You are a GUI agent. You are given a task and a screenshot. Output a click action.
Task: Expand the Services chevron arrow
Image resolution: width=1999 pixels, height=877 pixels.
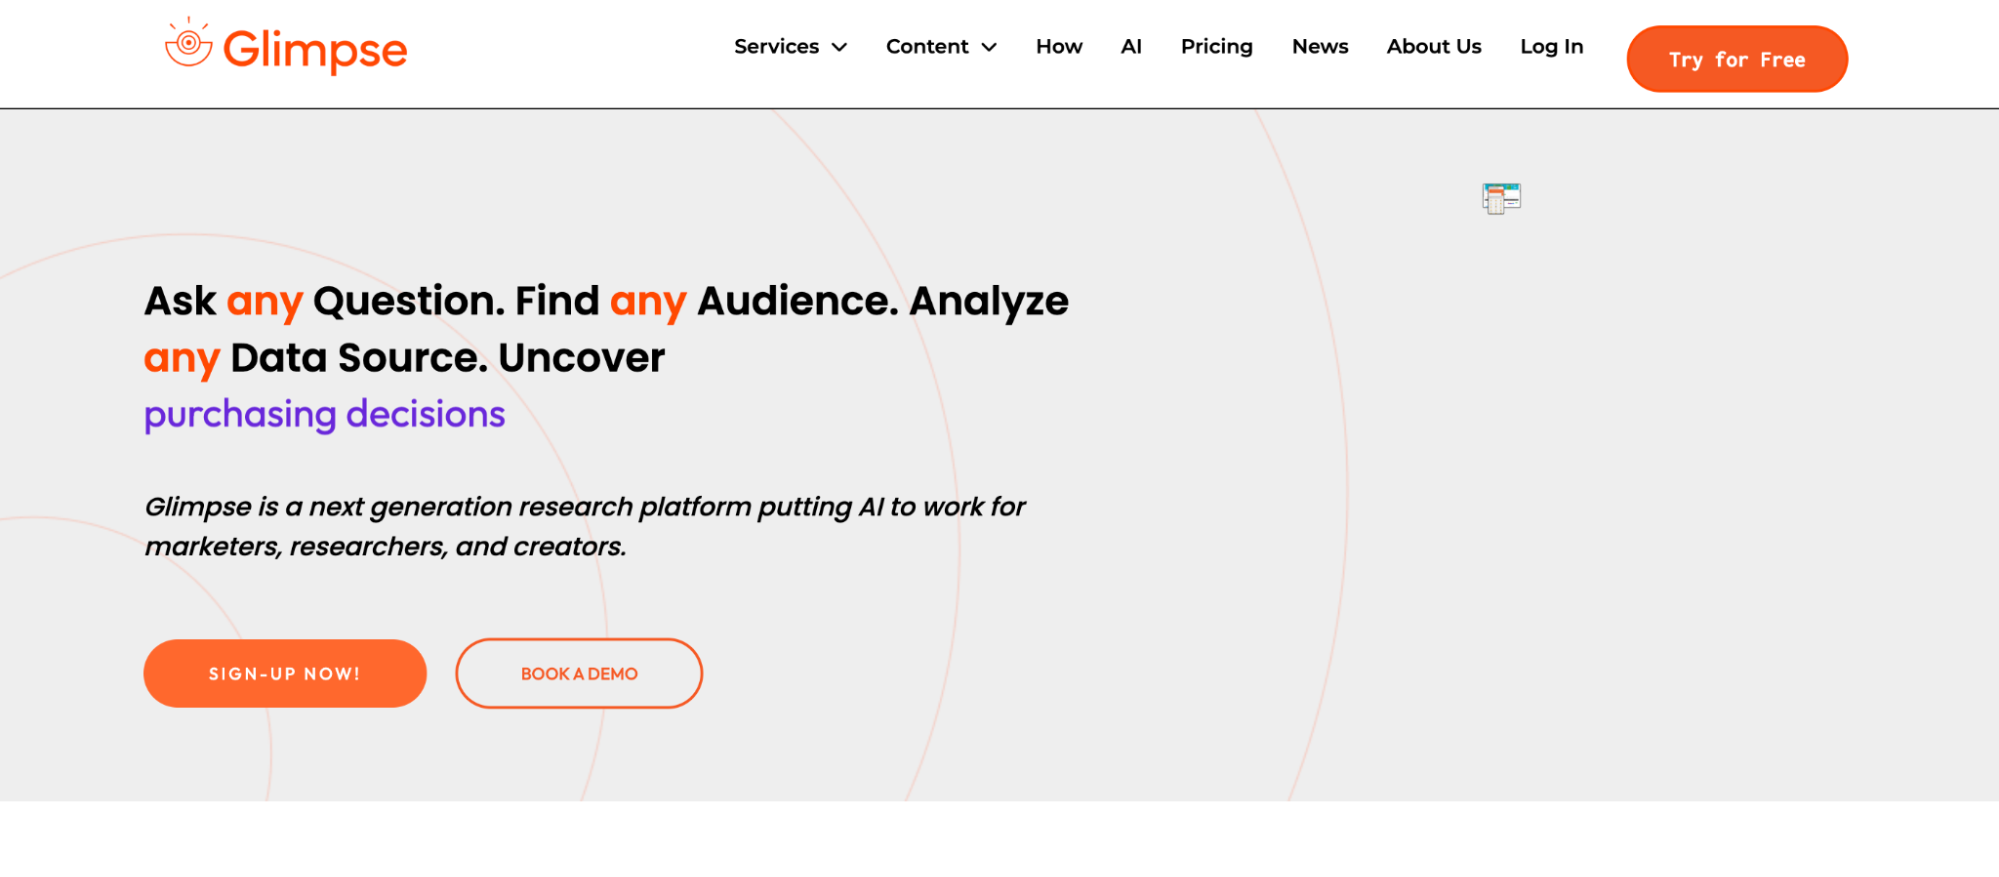coord(840,47)
